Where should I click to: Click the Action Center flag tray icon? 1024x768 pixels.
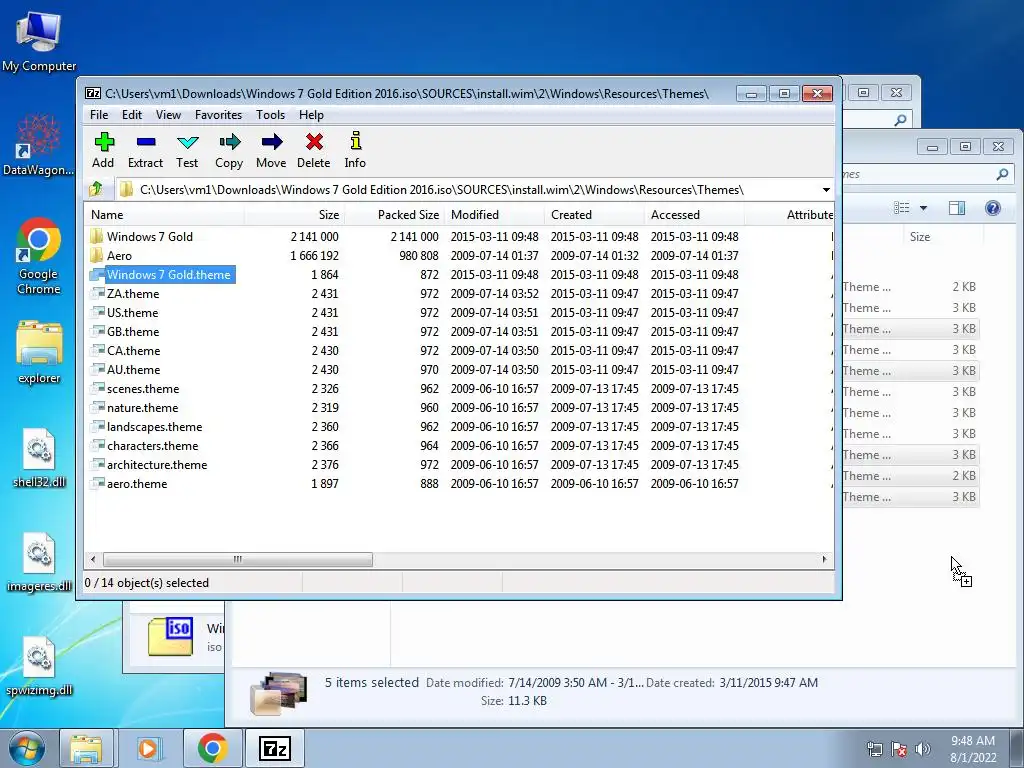click(x=899, y=749)
